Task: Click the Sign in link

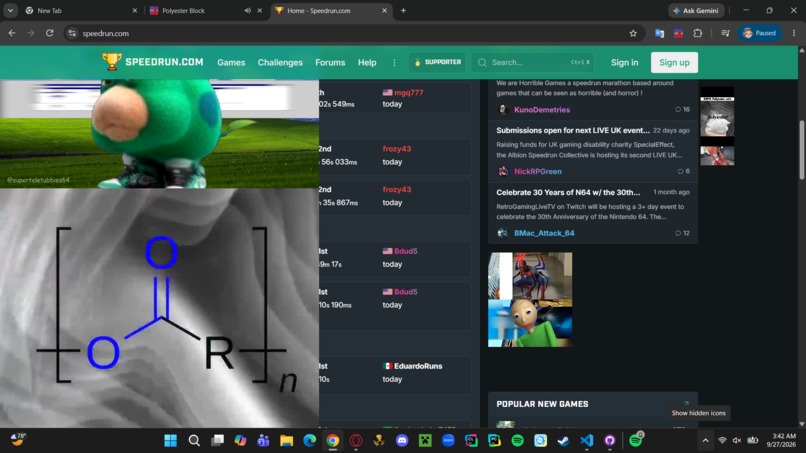Action: (x=625, y=62)
